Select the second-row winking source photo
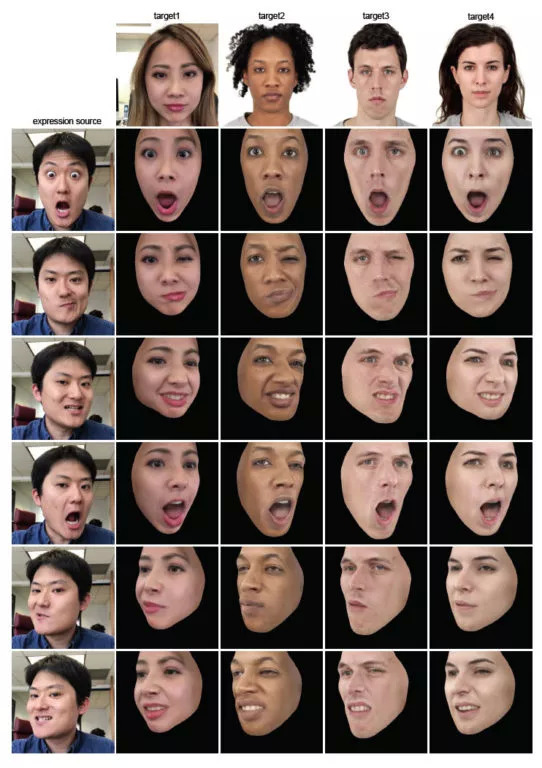 [63, 284]
